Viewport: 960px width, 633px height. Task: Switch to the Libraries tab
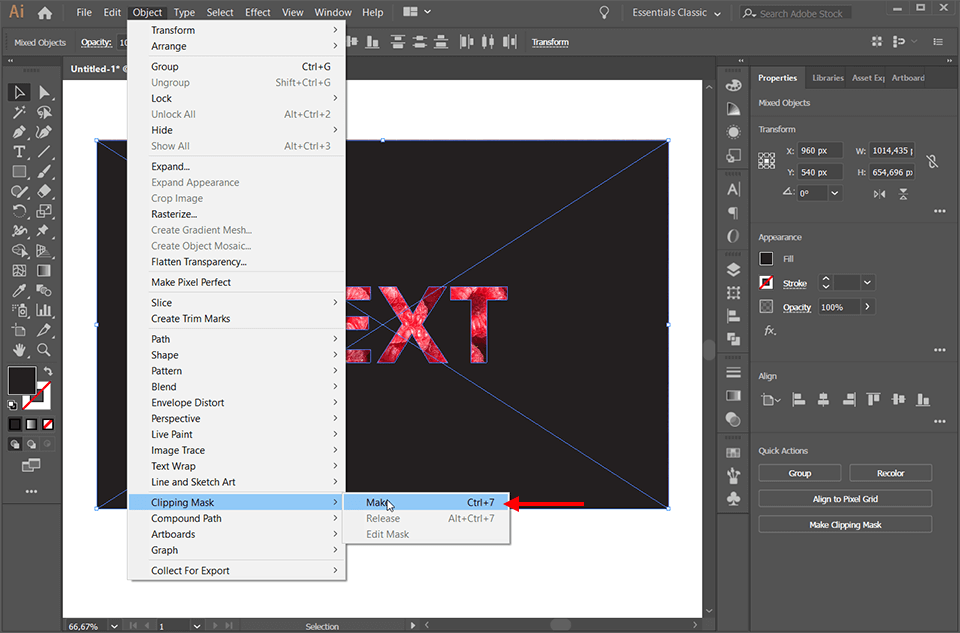click(829, 77)
